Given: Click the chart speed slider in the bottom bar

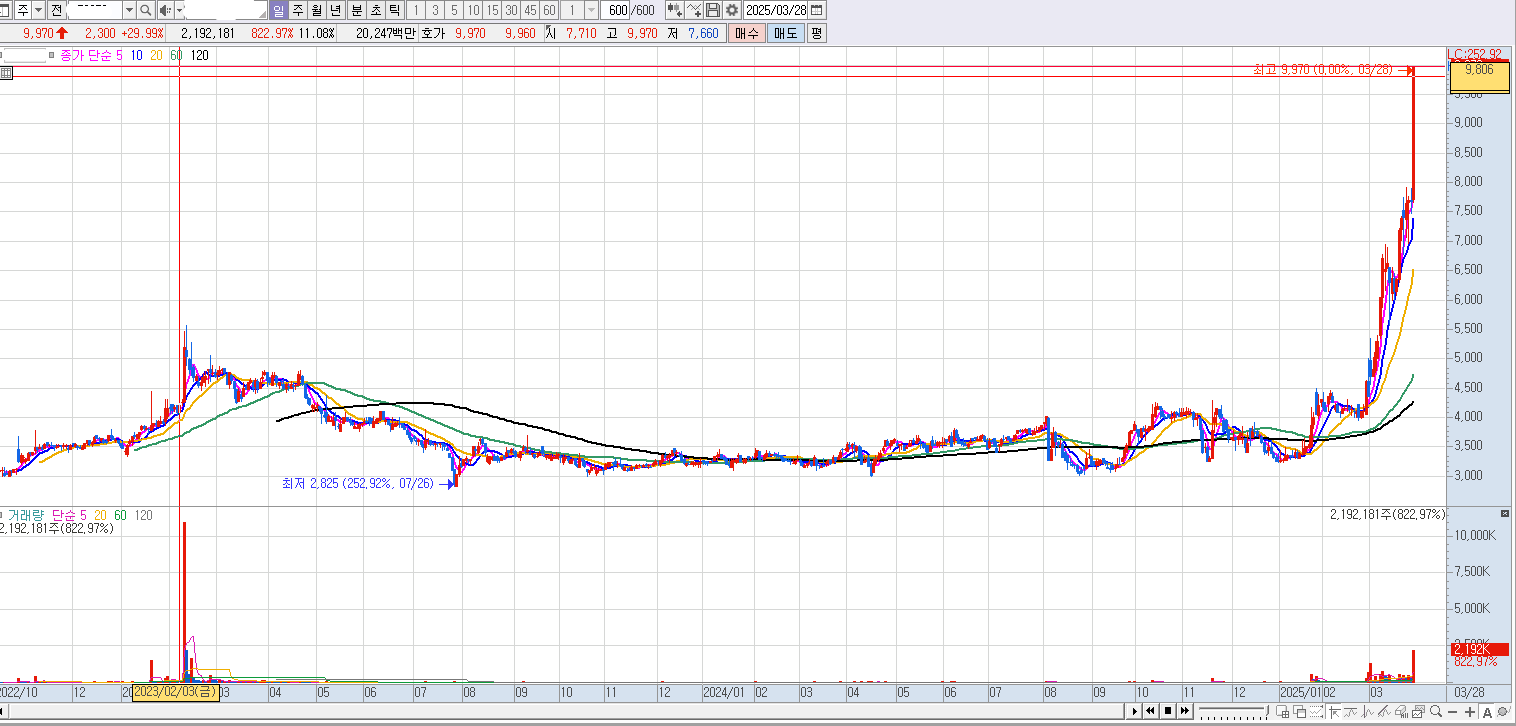Looking at the screenshot, I should [1234, 711].
